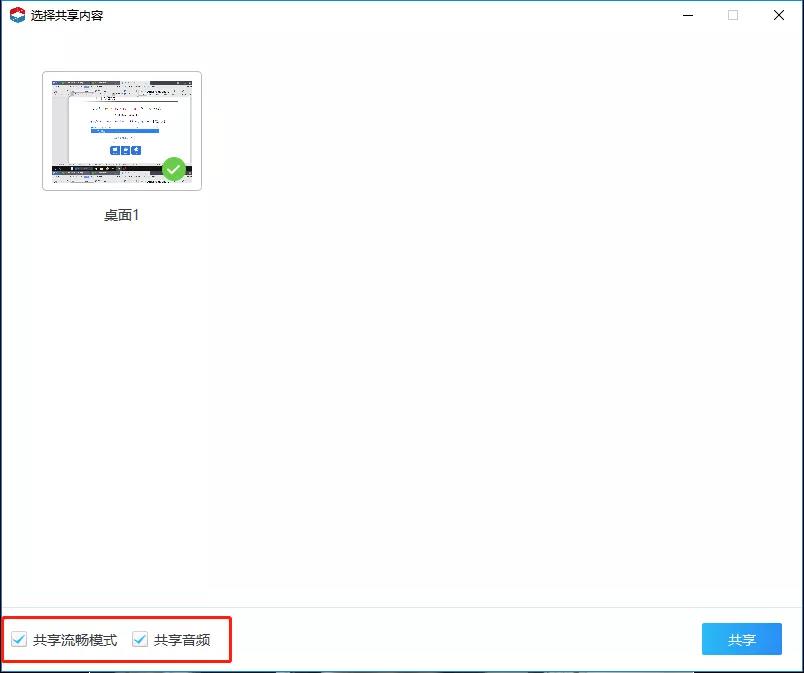Click the 桌面1 label under the thumbnail
This screenshot has width=804, height=673.
[x=121, y=215]
